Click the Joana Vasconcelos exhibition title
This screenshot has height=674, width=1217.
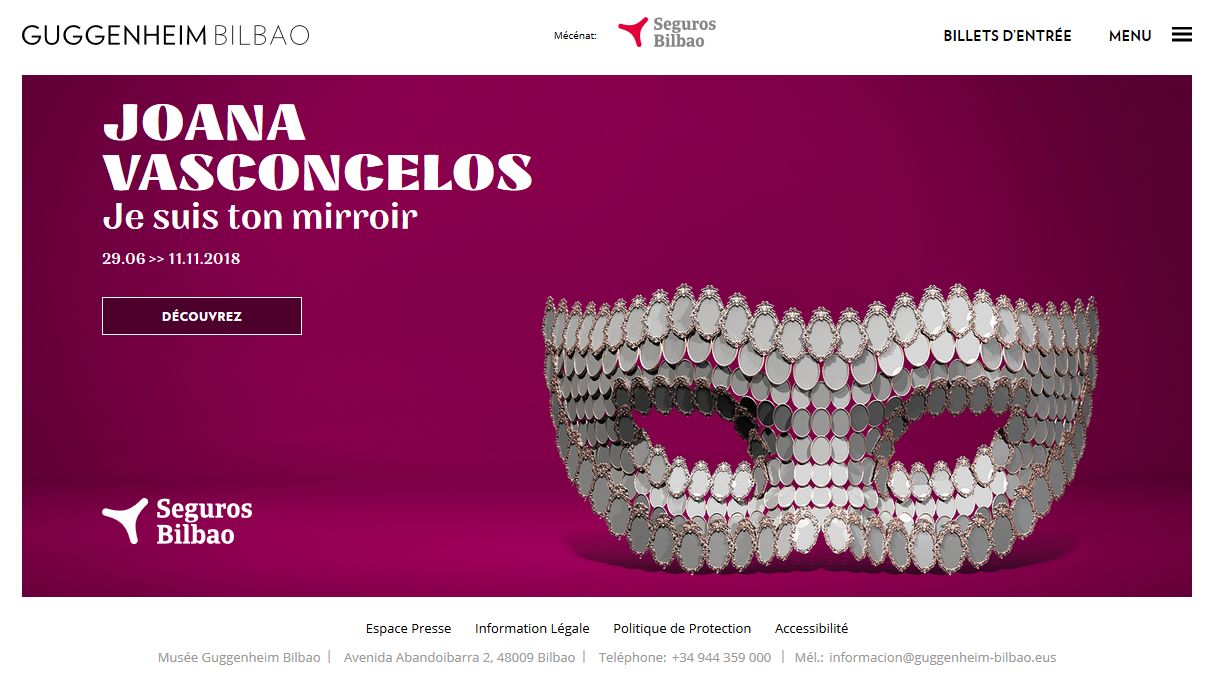point(317,148)
